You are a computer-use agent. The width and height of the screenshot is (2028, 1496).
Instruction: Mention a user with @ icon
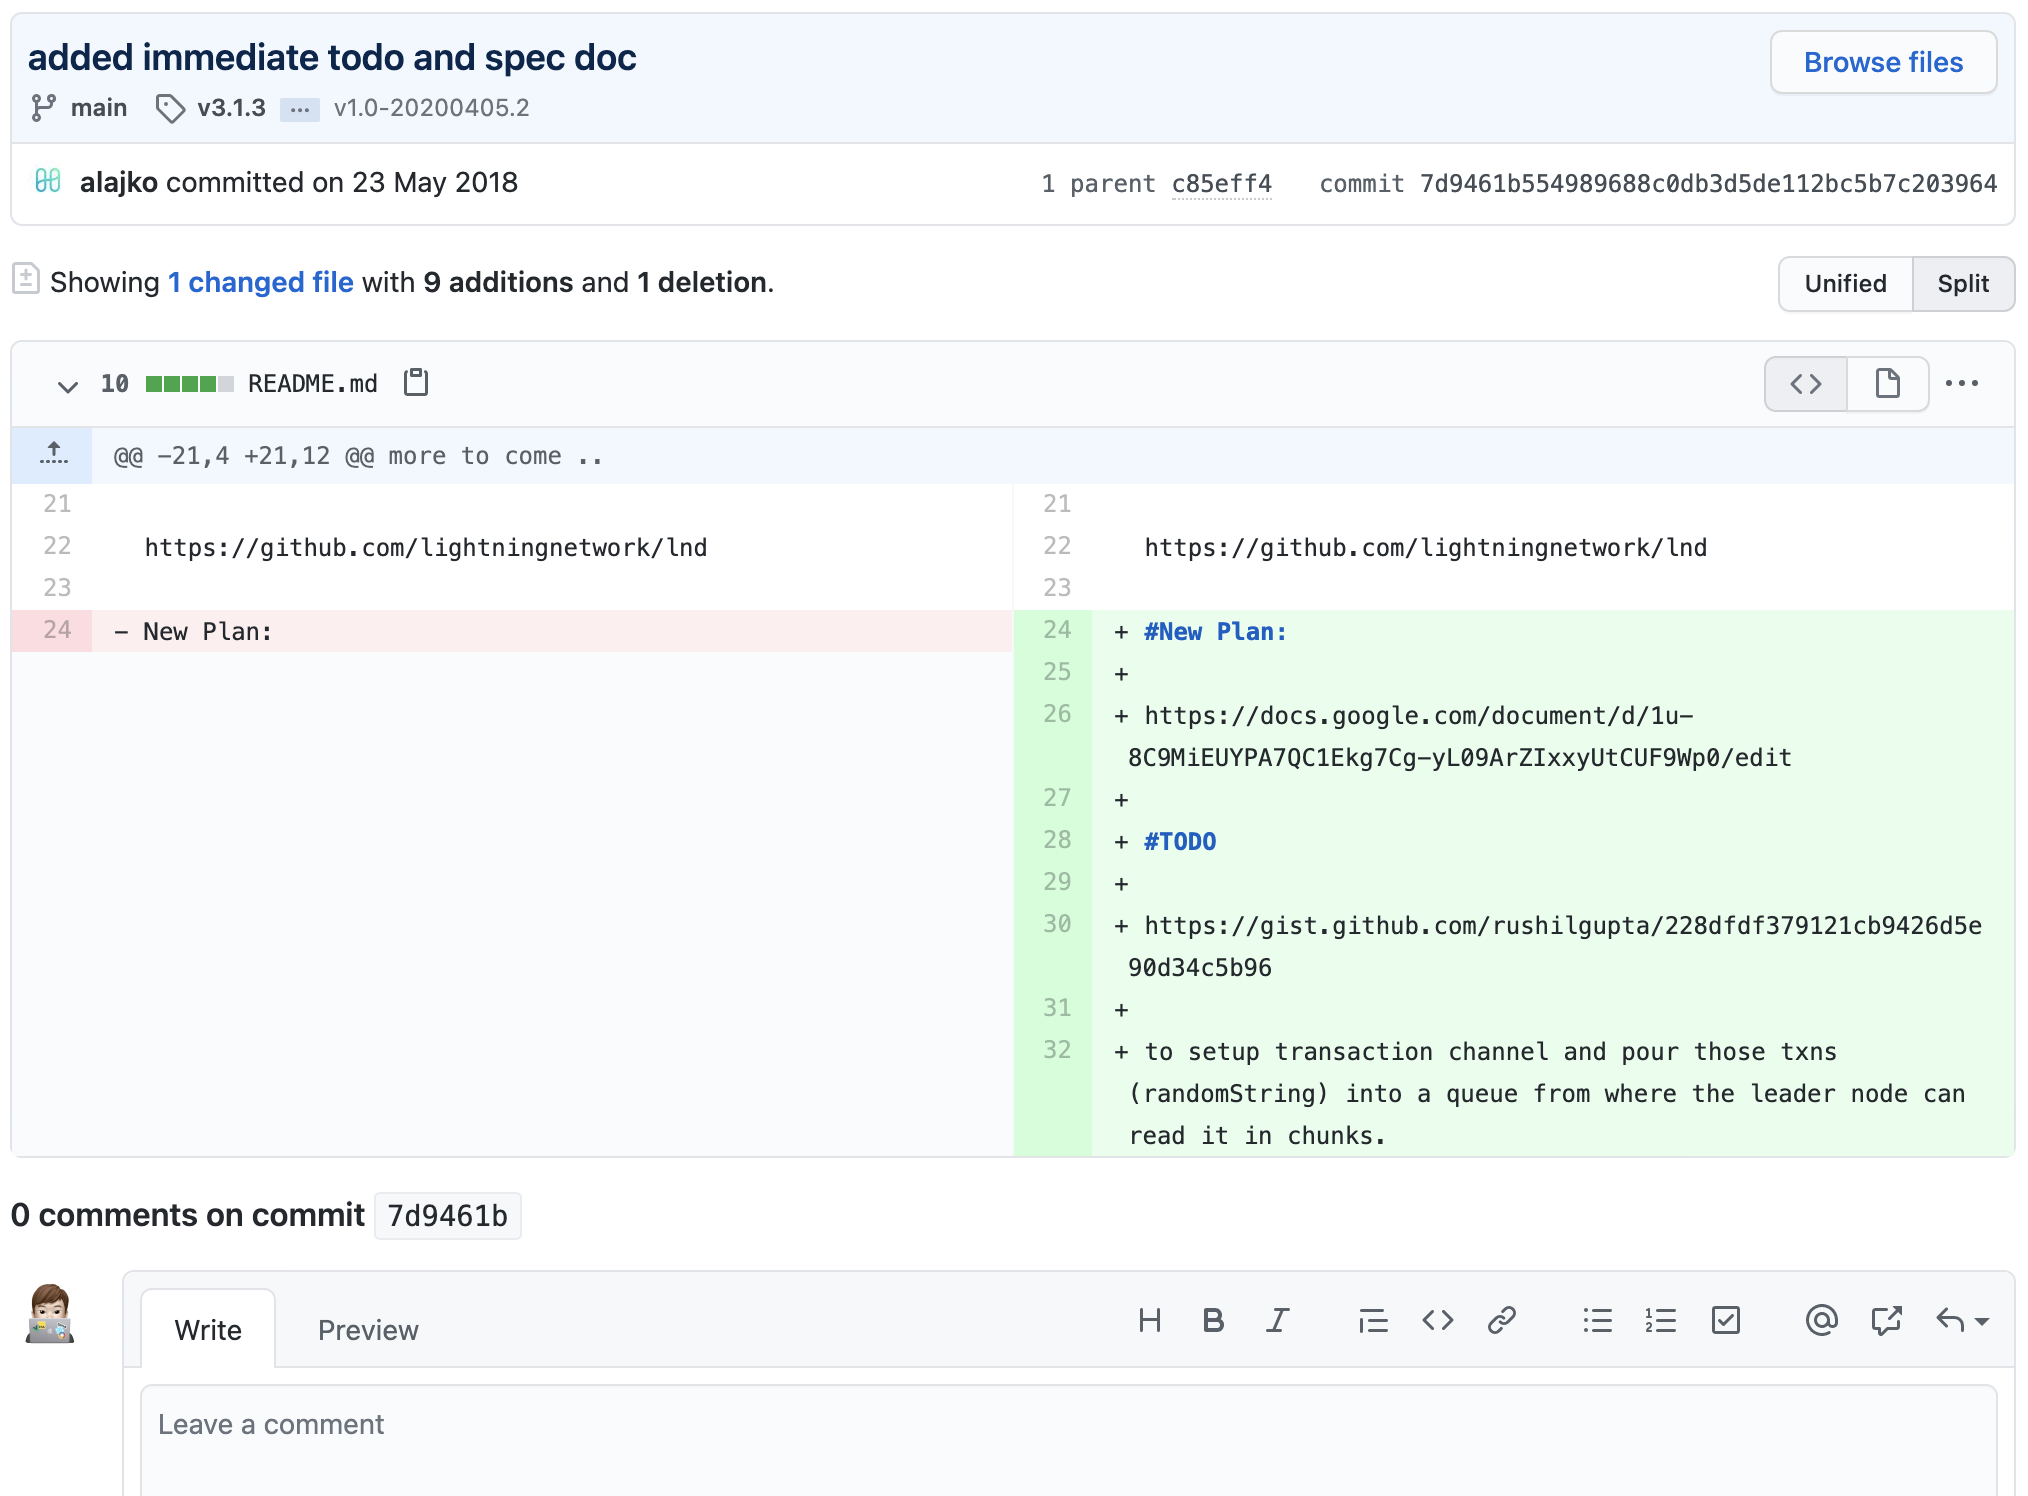tap(1821, 1321)
